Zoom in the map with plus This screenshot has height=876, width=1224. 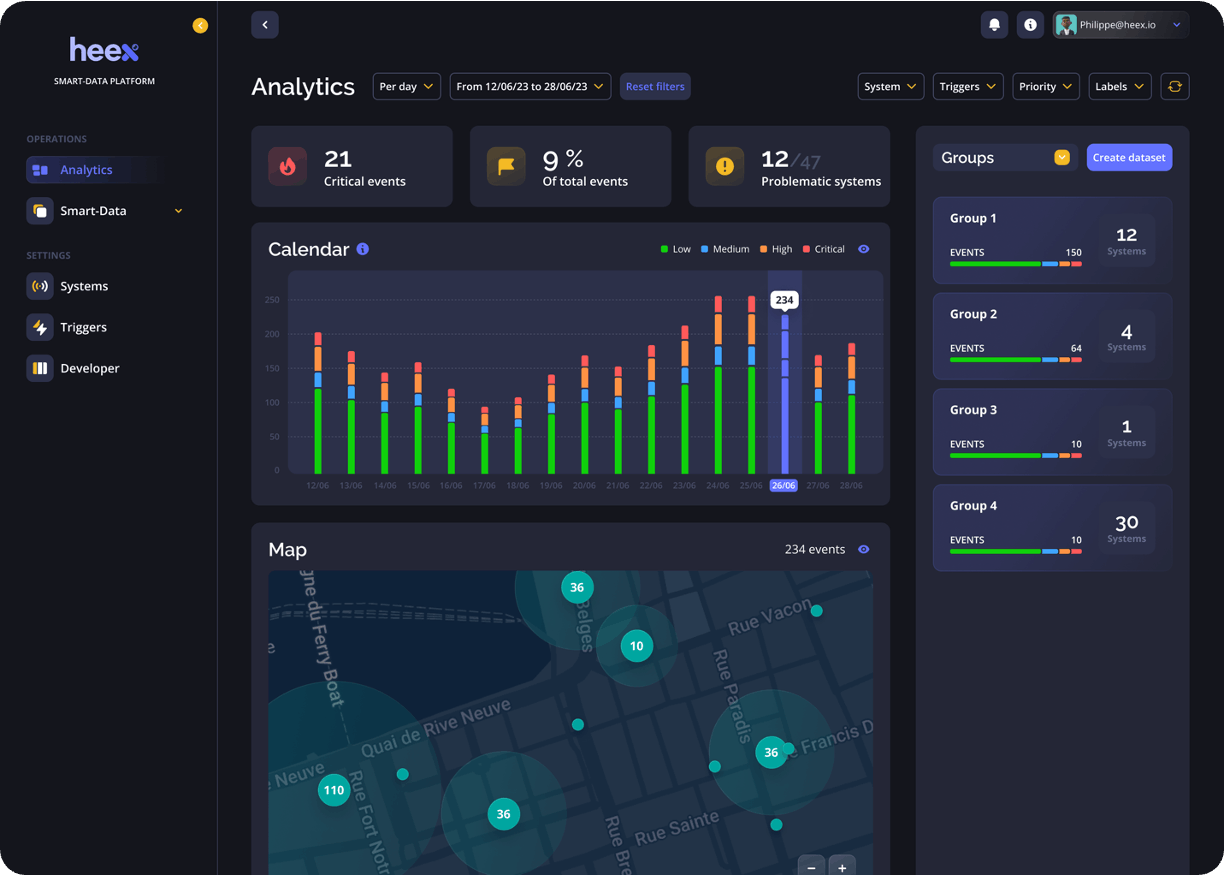click(842, 867)
